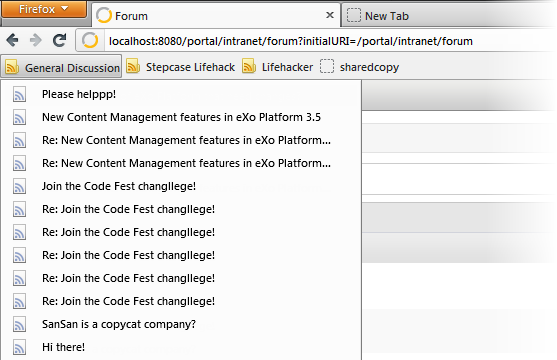The width and height of the screenshot is (557, 360).
Task: Expand the Lifehacker feed bookmark
Action: click(x=277, y=67)
